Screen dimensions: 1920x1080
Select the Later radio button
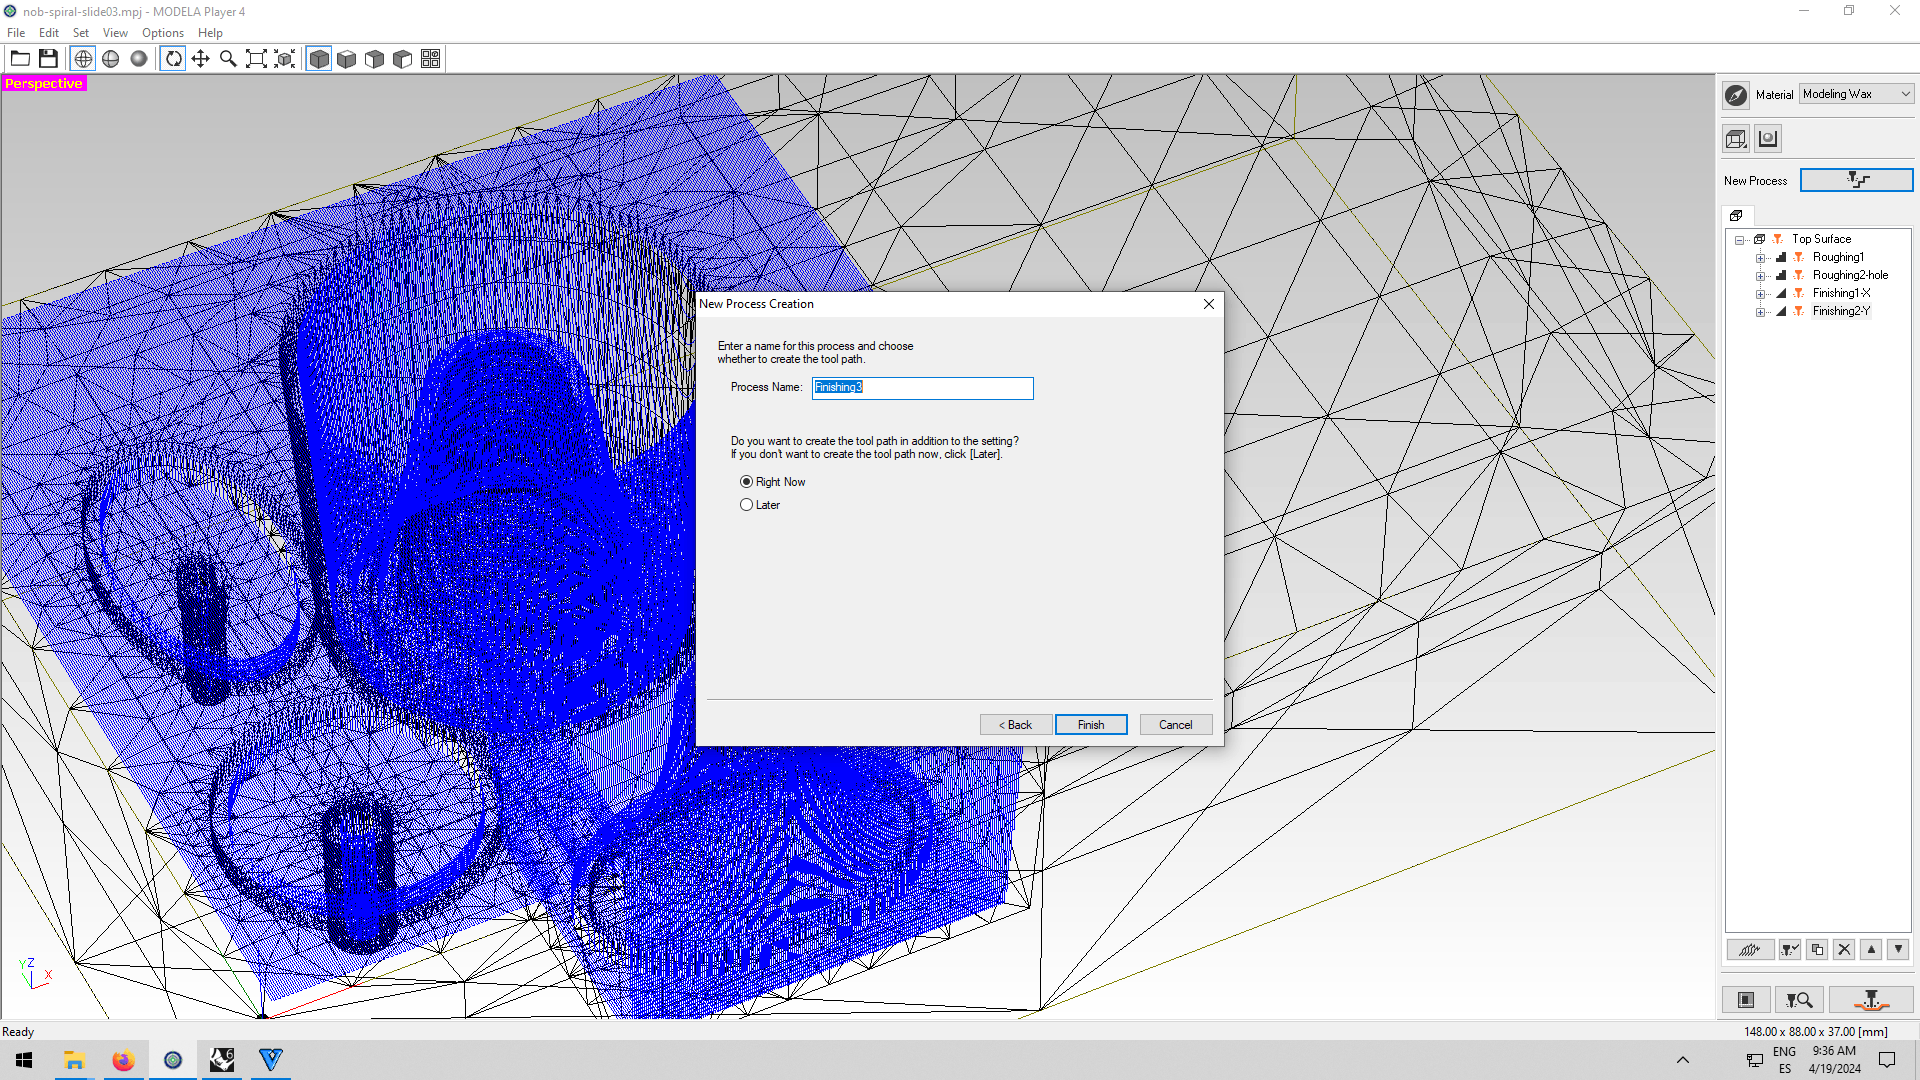(x=746, y=505)
